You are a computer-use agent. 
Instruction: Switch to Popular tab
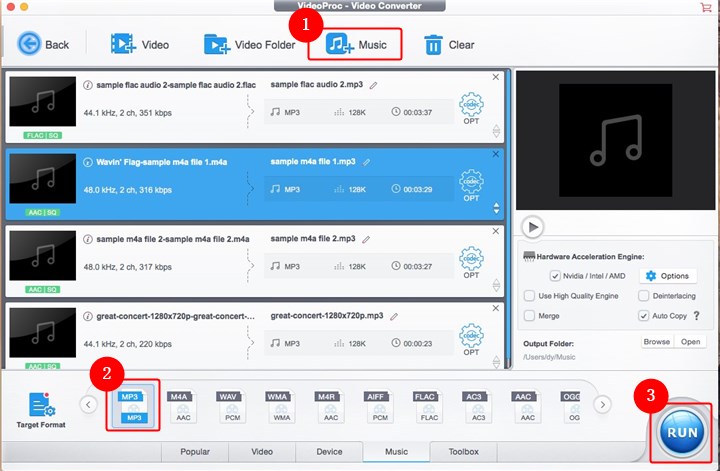[195, 452]
